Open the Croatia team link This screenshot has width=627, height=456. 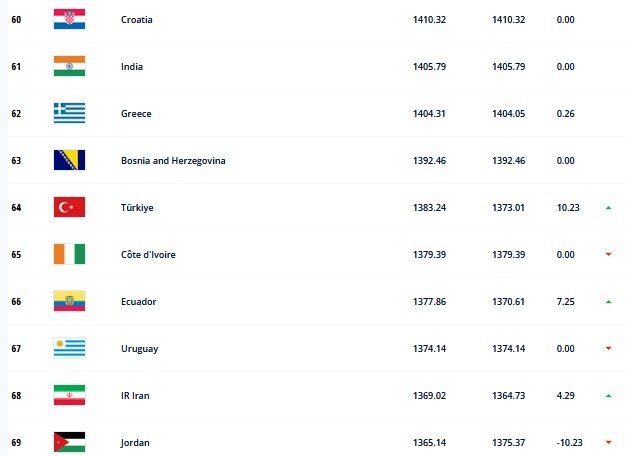(135, 20)
